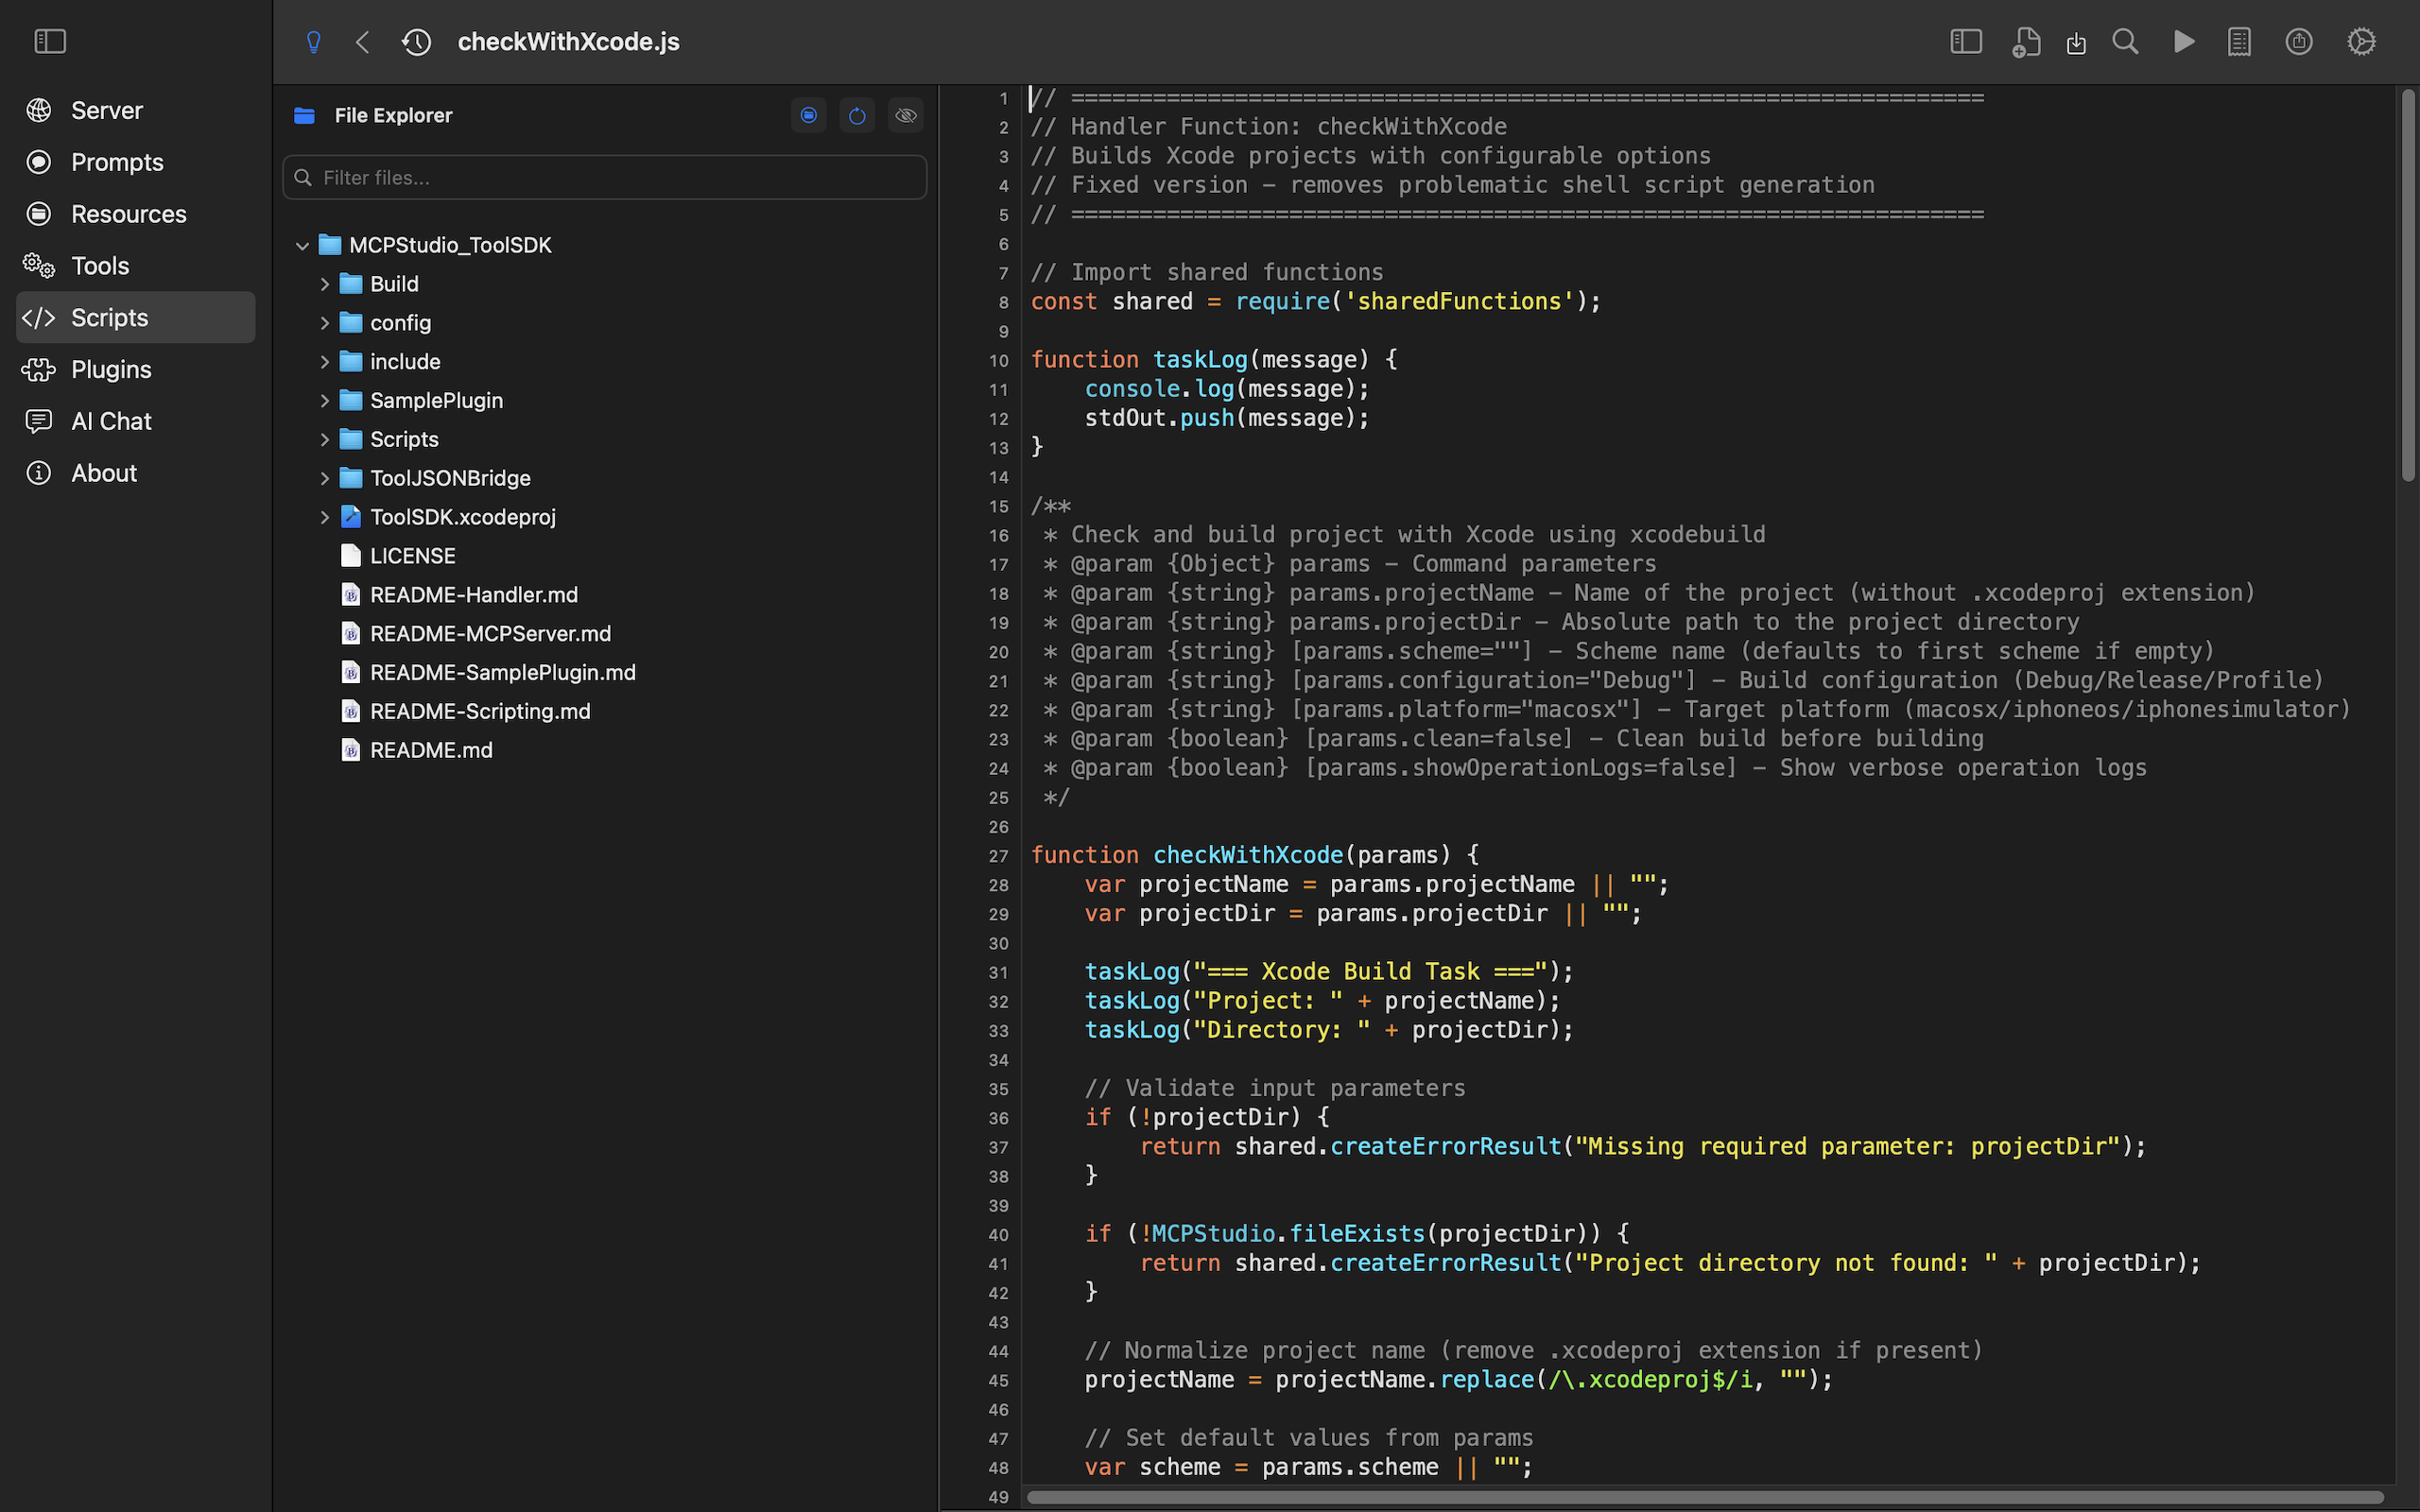The width and height of the screenshot is (2420, 1512).
Task: Open the Plugins section
Action: click(136, 369)
